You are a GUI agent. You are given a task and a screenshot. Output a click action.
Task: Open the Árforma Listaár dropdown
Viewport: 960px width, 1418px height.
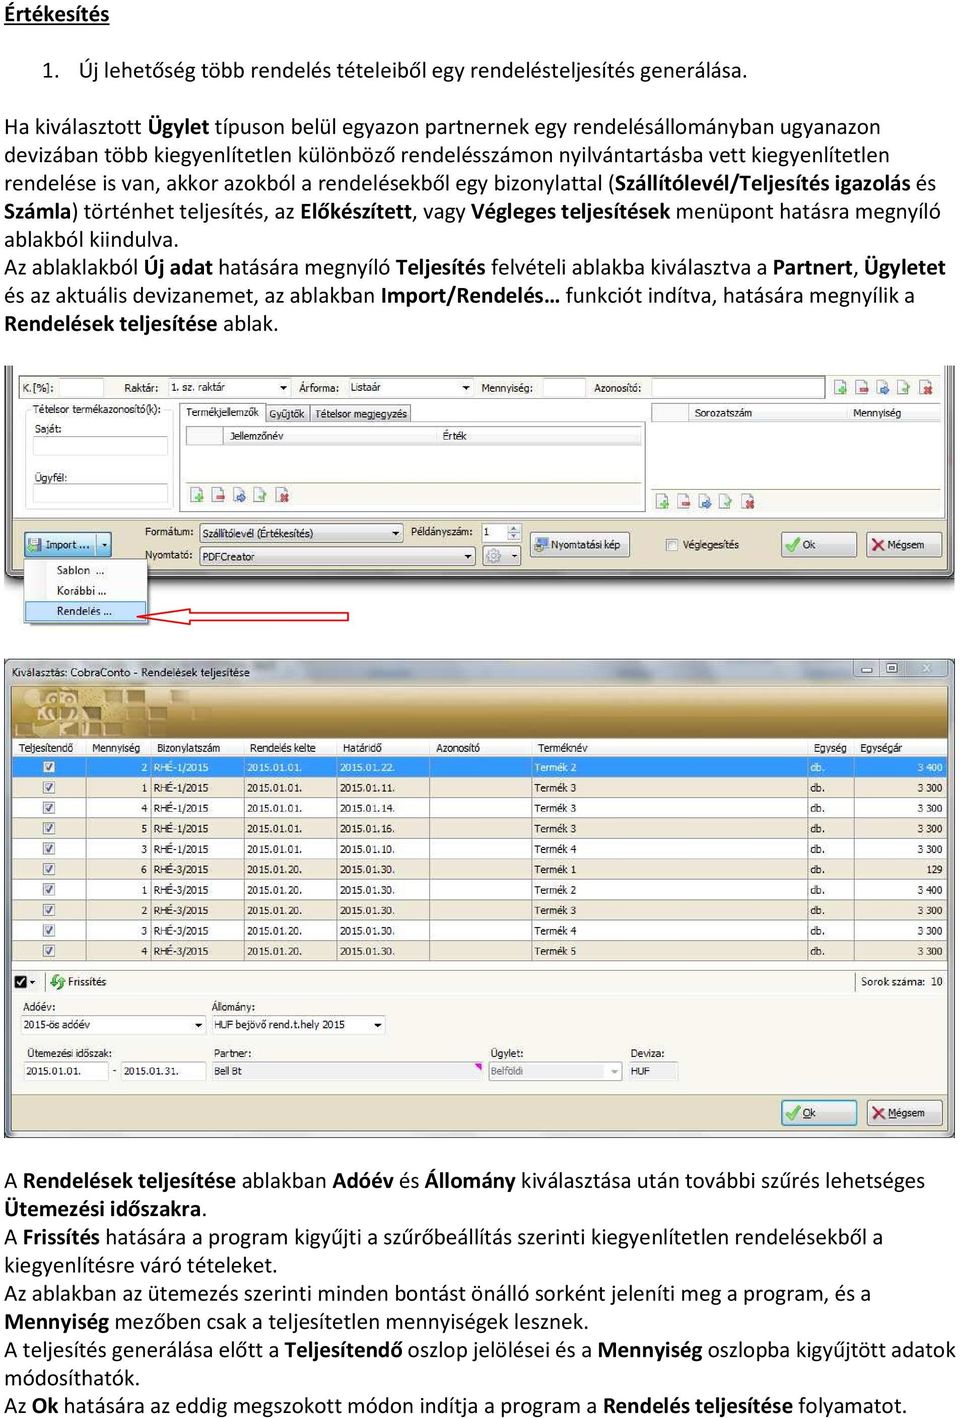point(466,388)
